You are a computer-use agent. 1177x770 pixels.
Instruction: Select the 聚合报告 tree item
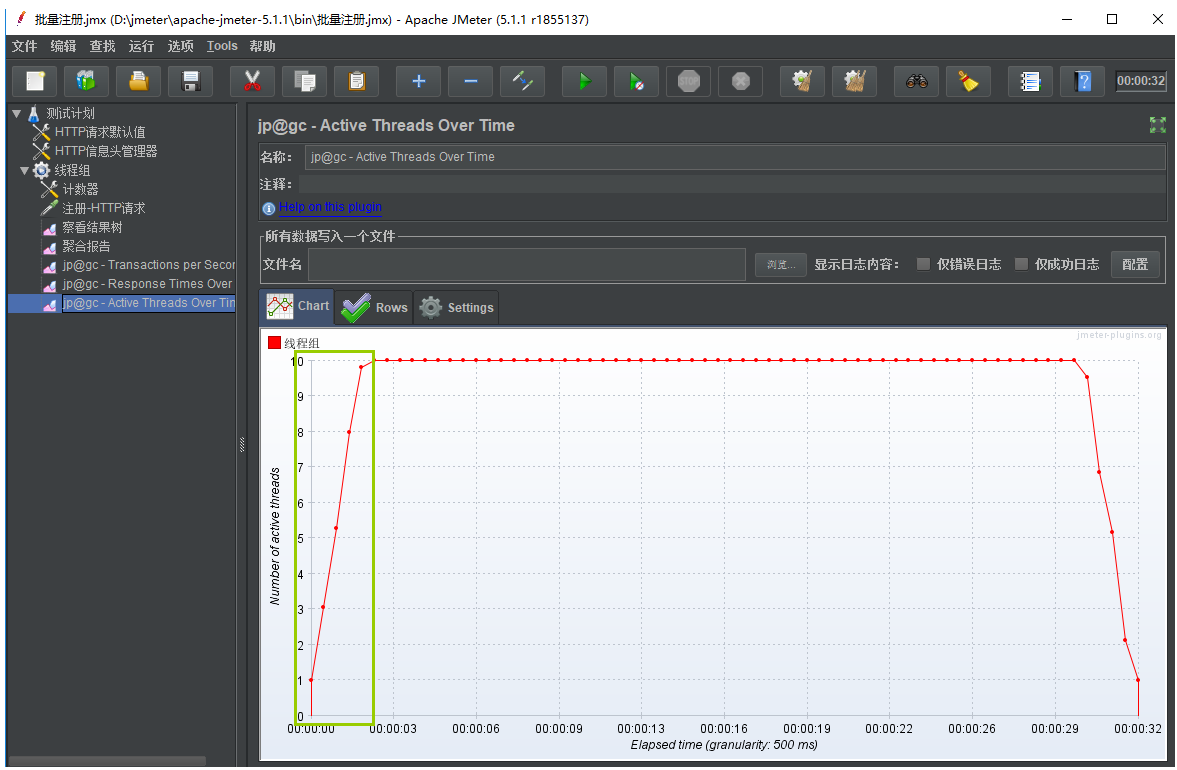pyautogui.click(x=86, y=246)
